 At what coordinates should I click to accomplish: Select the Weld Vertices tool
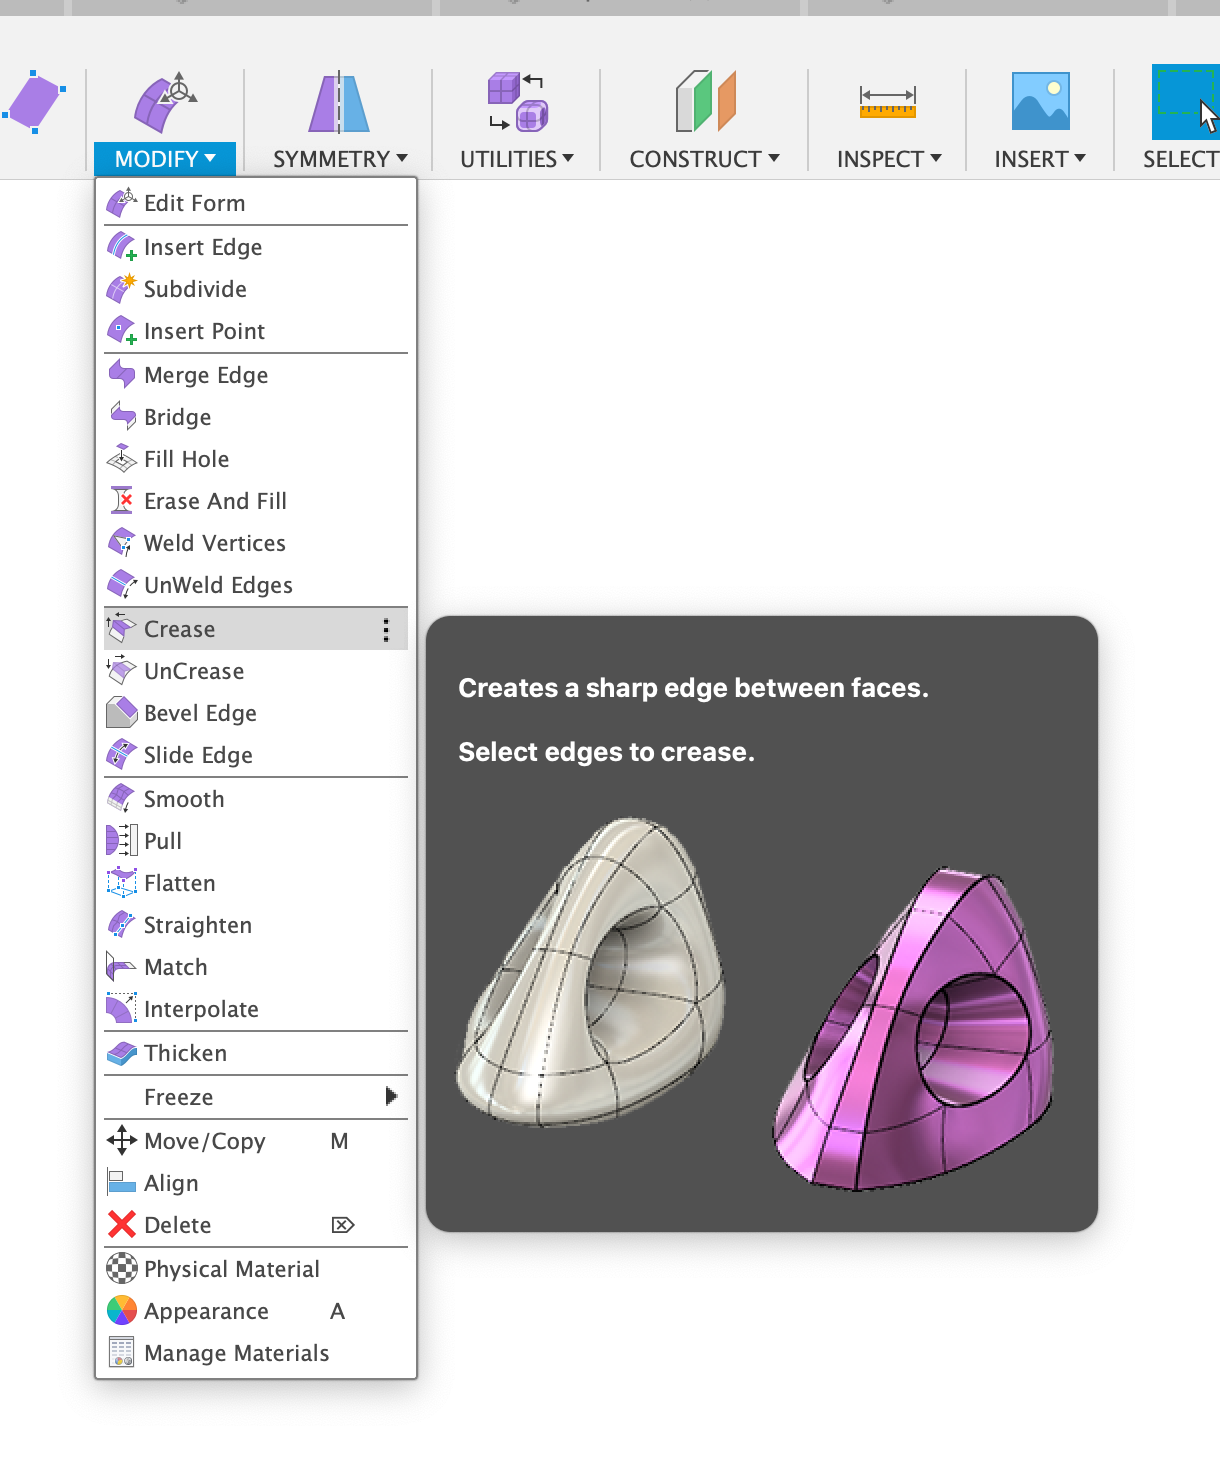(x=214, y=543)
